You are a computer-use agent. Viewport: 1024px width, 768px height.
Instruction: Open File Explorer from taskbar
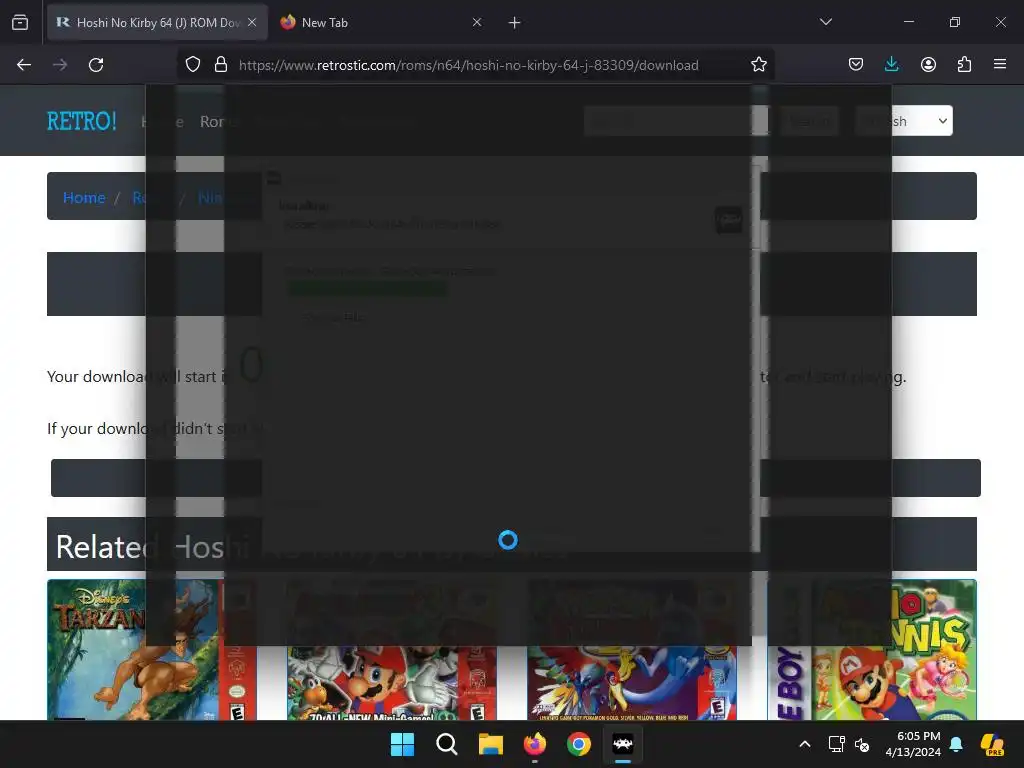[490, 744]
